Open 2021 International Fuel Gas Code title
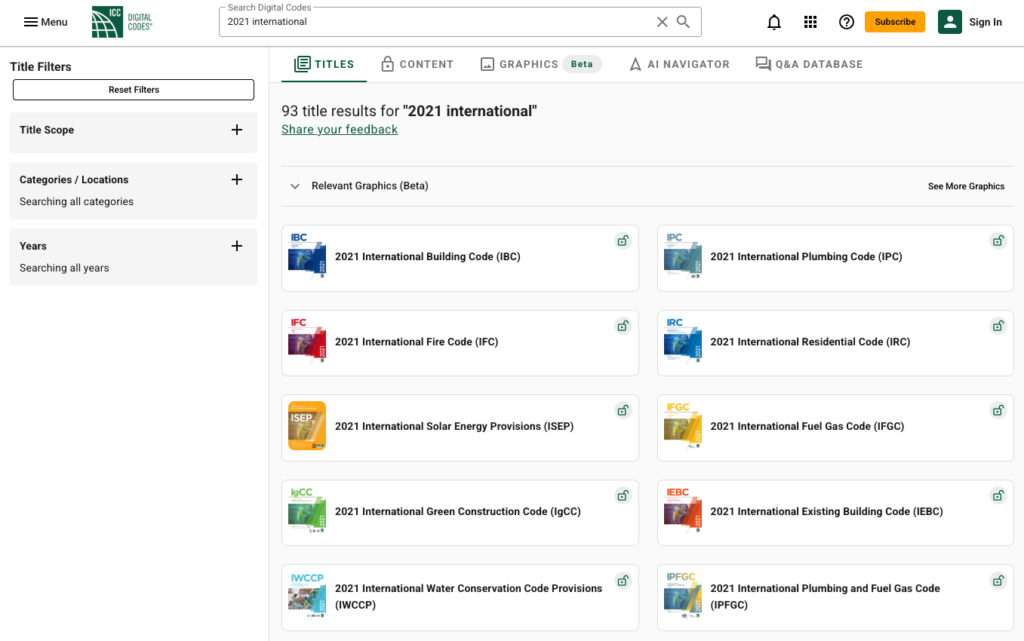This screenshot has width=1024, height=641. coord(807,426)
